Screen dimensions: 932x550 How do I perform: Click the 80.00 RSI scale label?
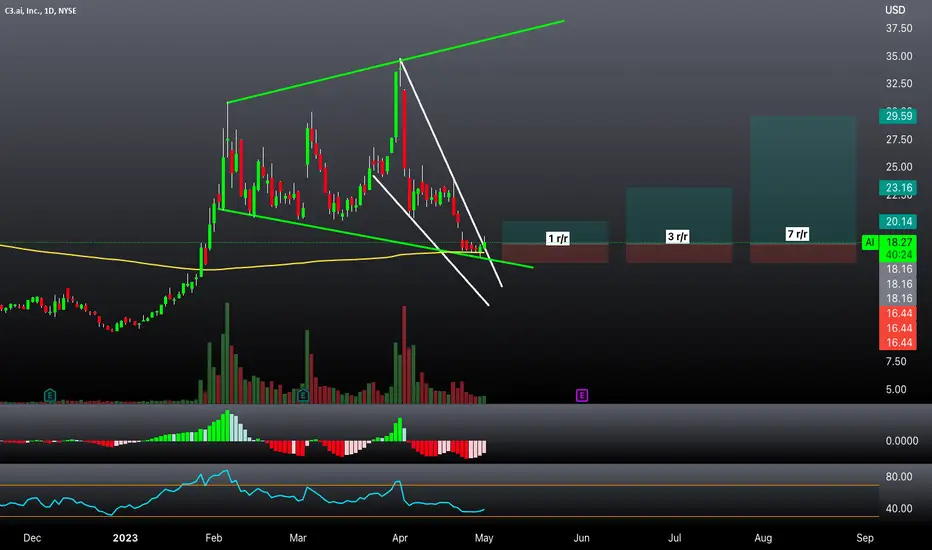click(x=899, y=477)
